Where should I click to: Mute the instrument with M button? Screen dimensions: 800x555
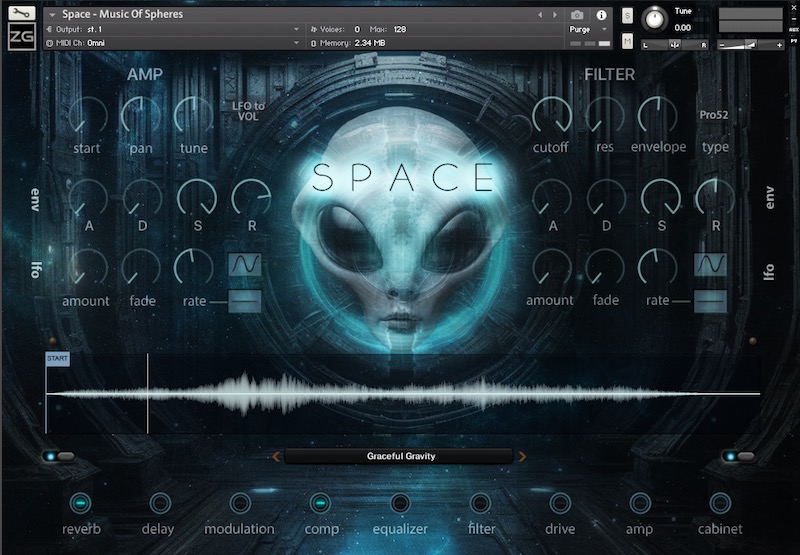(627, 41)
